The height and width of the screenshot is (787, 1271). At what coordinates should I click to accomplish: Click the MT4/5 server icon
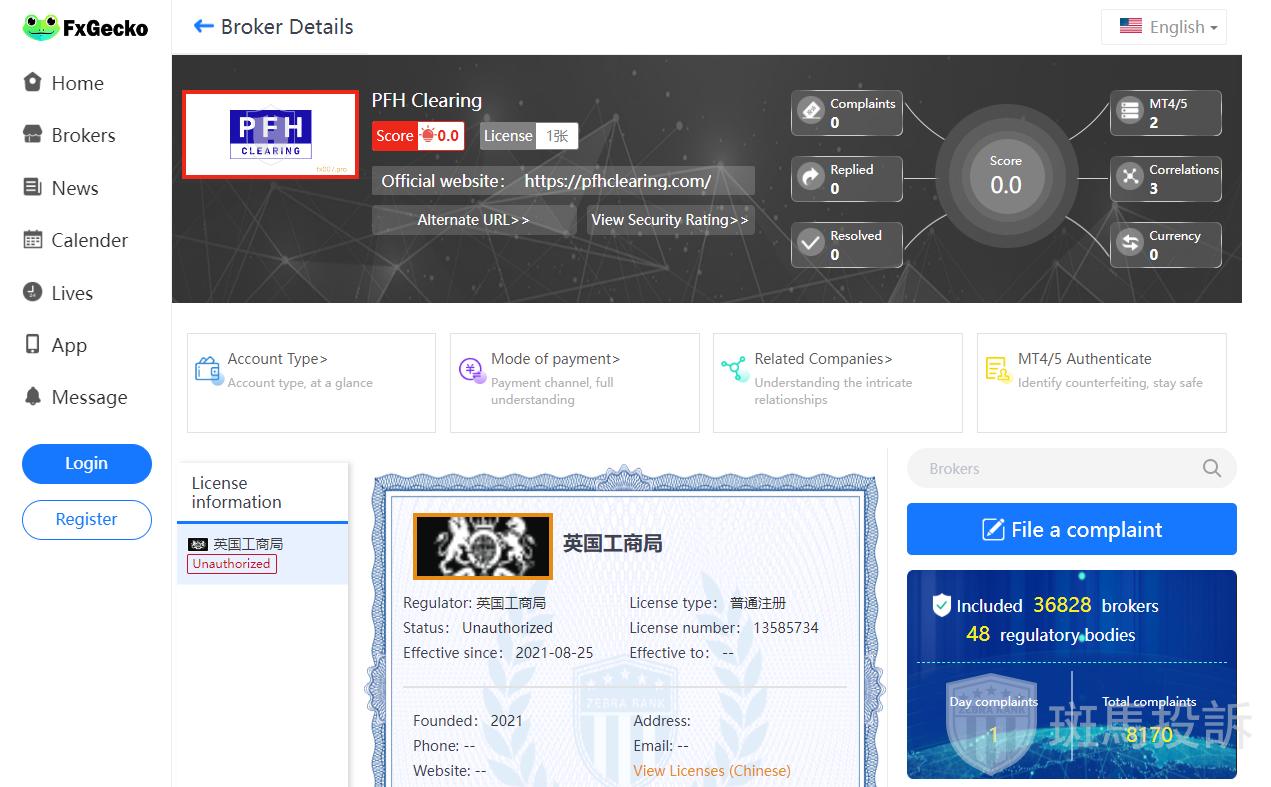[x=1130, y=112]
